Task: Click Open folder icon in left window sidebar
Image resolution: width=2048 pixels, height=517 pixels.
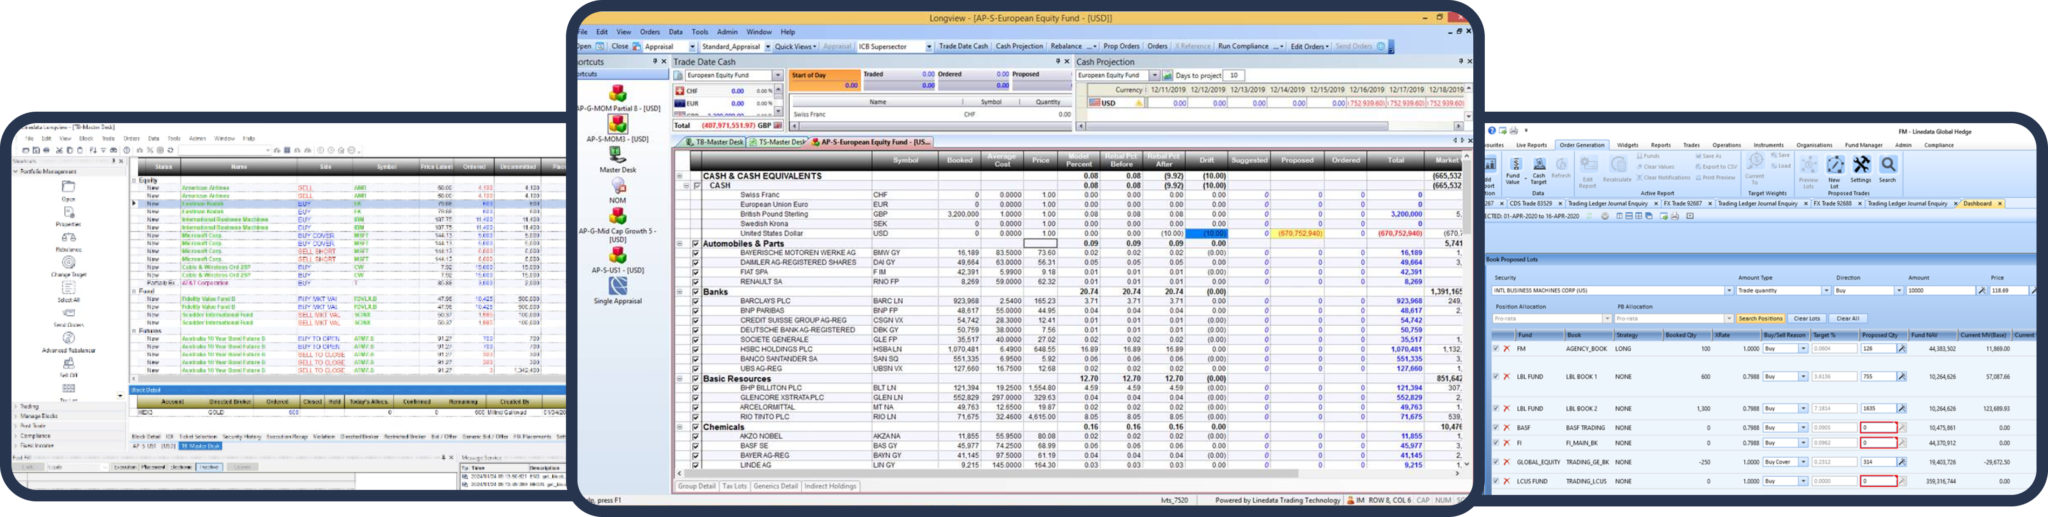Action: click(x=68, y=187)
